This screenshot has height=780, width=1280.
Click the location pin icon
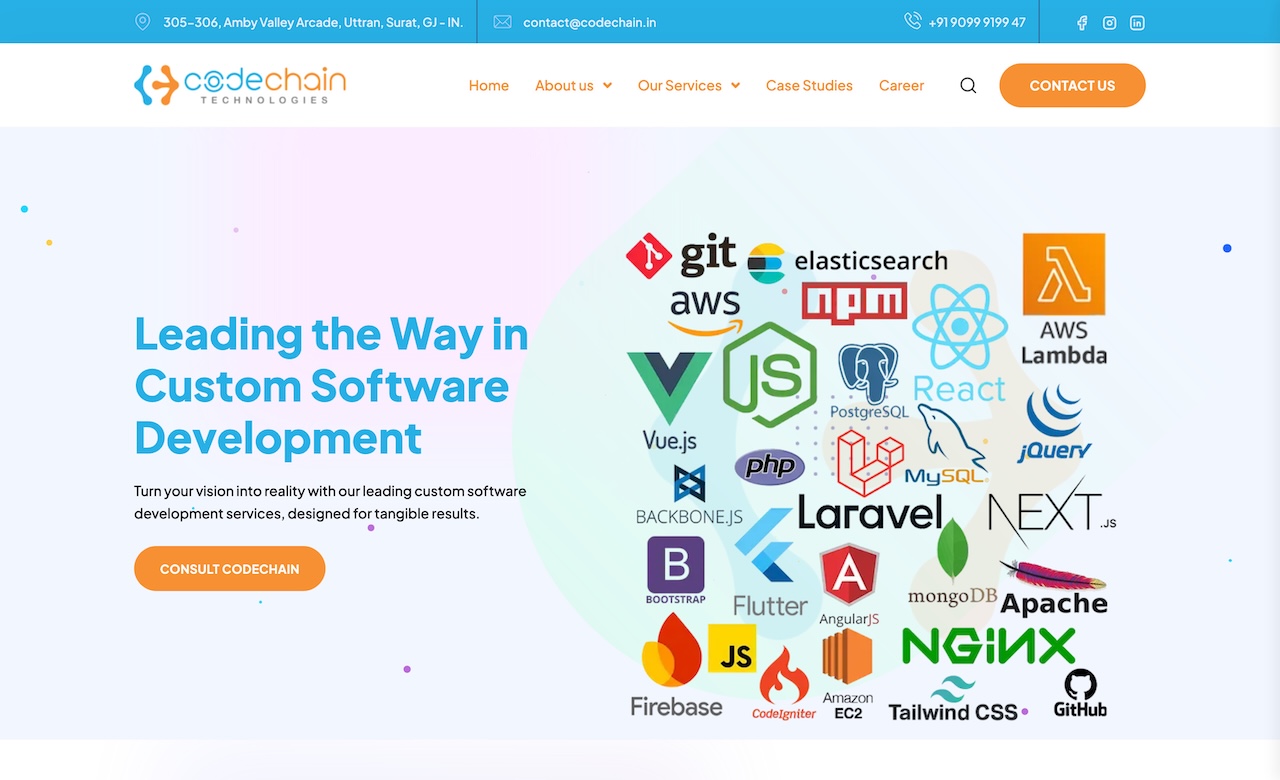[x=143, y=22]
